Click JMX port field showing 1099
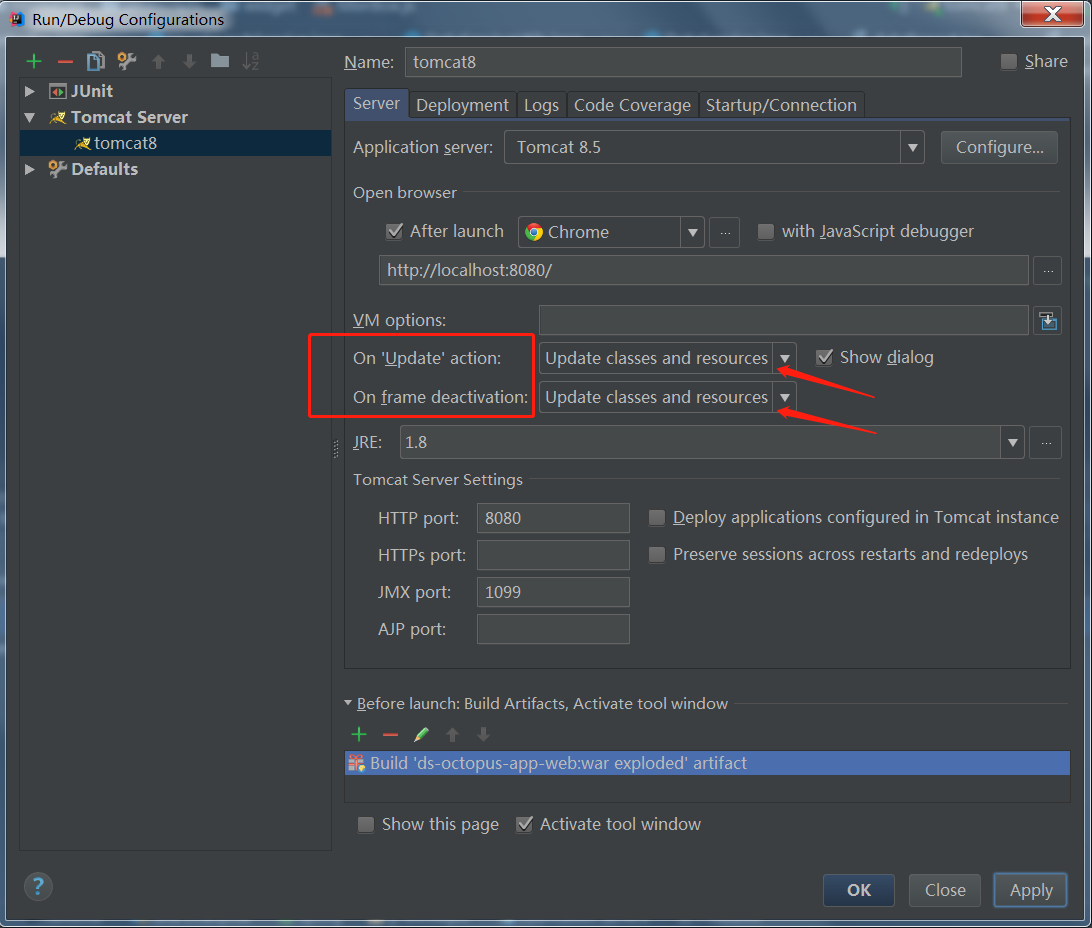This screenshot has height=928, width=1092. (x=553, y=592)
